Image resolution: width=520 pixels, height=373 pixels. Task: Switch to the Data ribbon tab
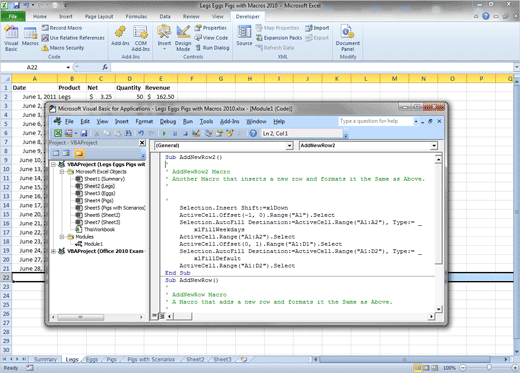click(x=165, y=16)
